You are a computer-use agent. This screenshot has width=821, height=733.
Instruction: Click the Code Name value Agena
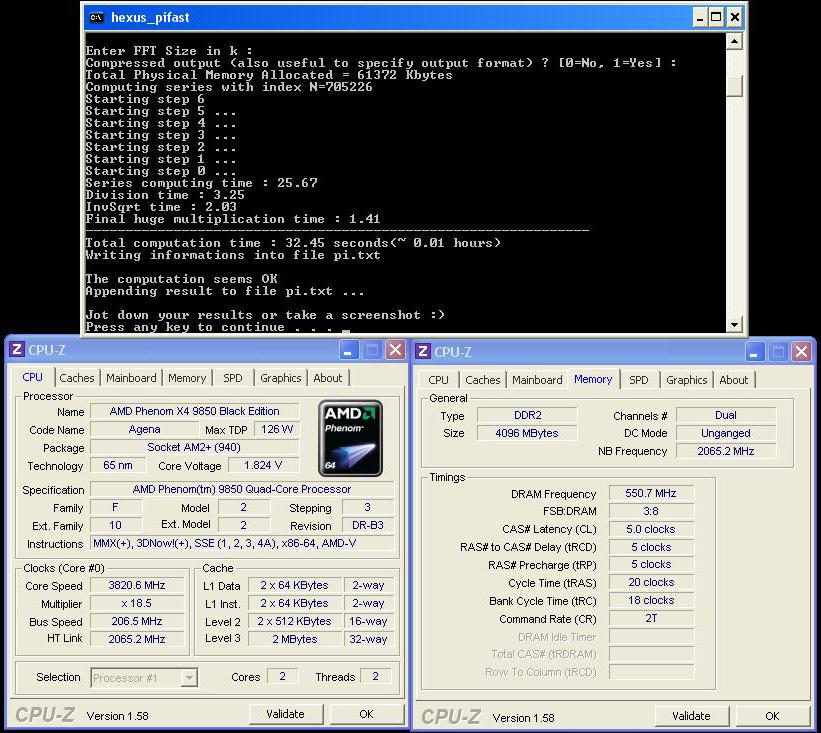pyautogui.click(x=145, y=429)
